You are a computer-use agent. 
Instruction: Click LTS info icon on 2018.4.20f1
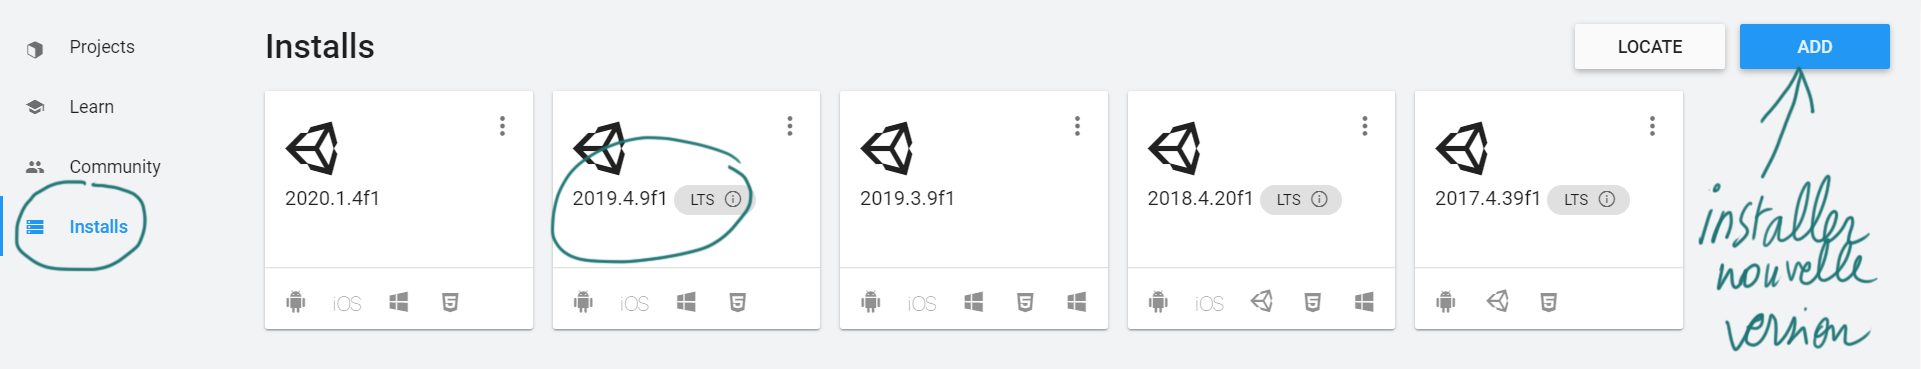[1319, 199]
